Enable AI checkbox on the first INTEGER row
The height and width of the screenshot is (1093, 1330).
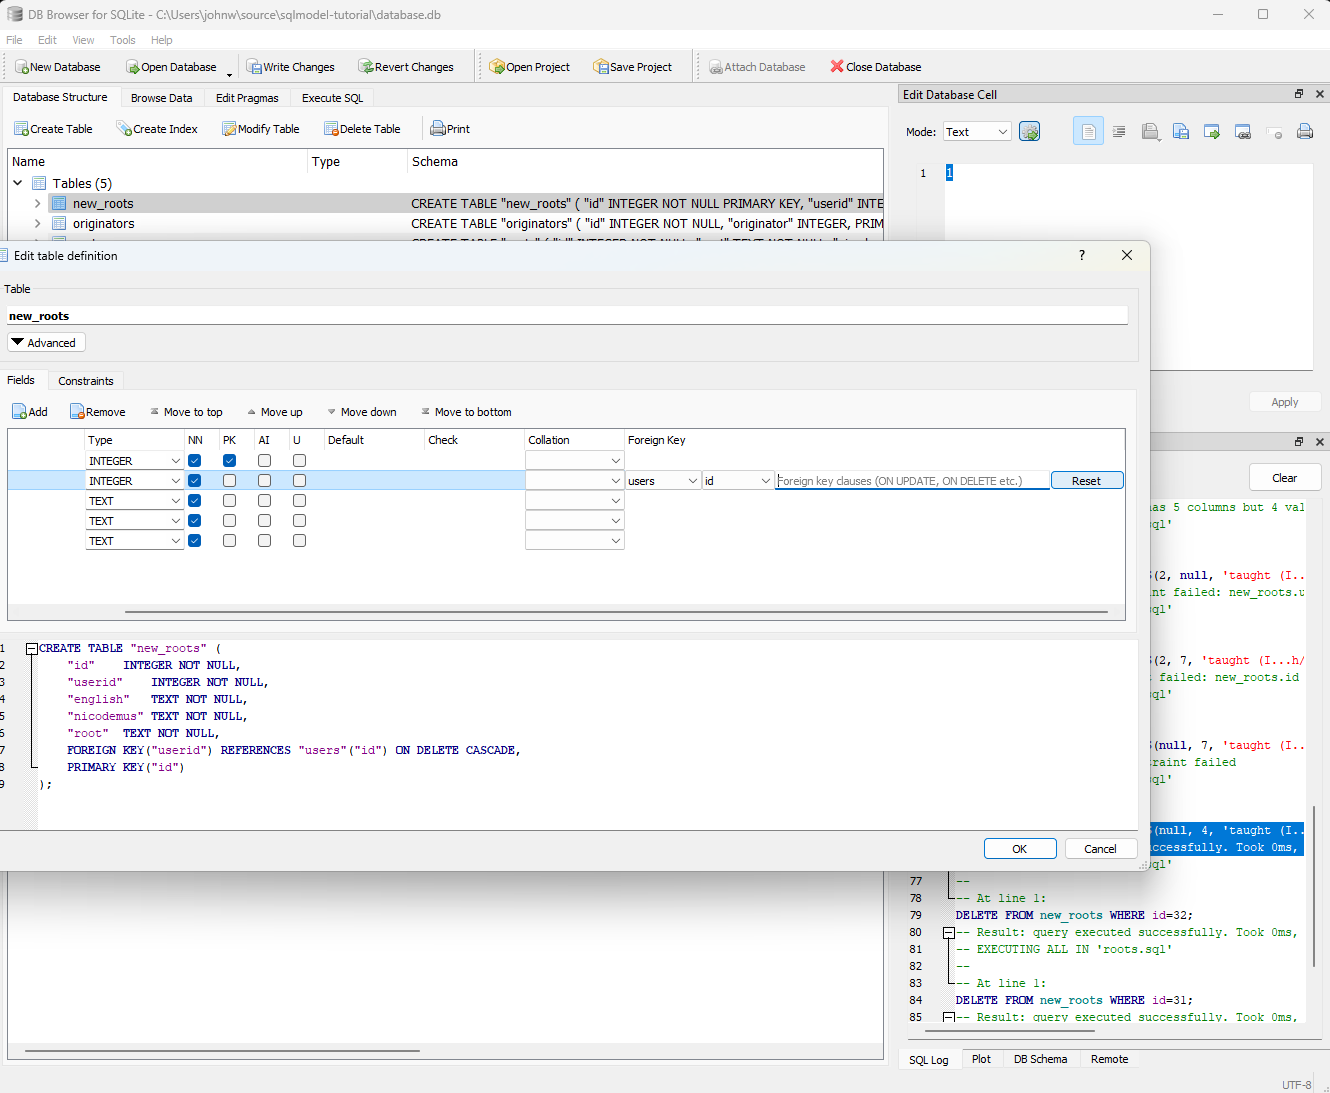tap(265, 461)
